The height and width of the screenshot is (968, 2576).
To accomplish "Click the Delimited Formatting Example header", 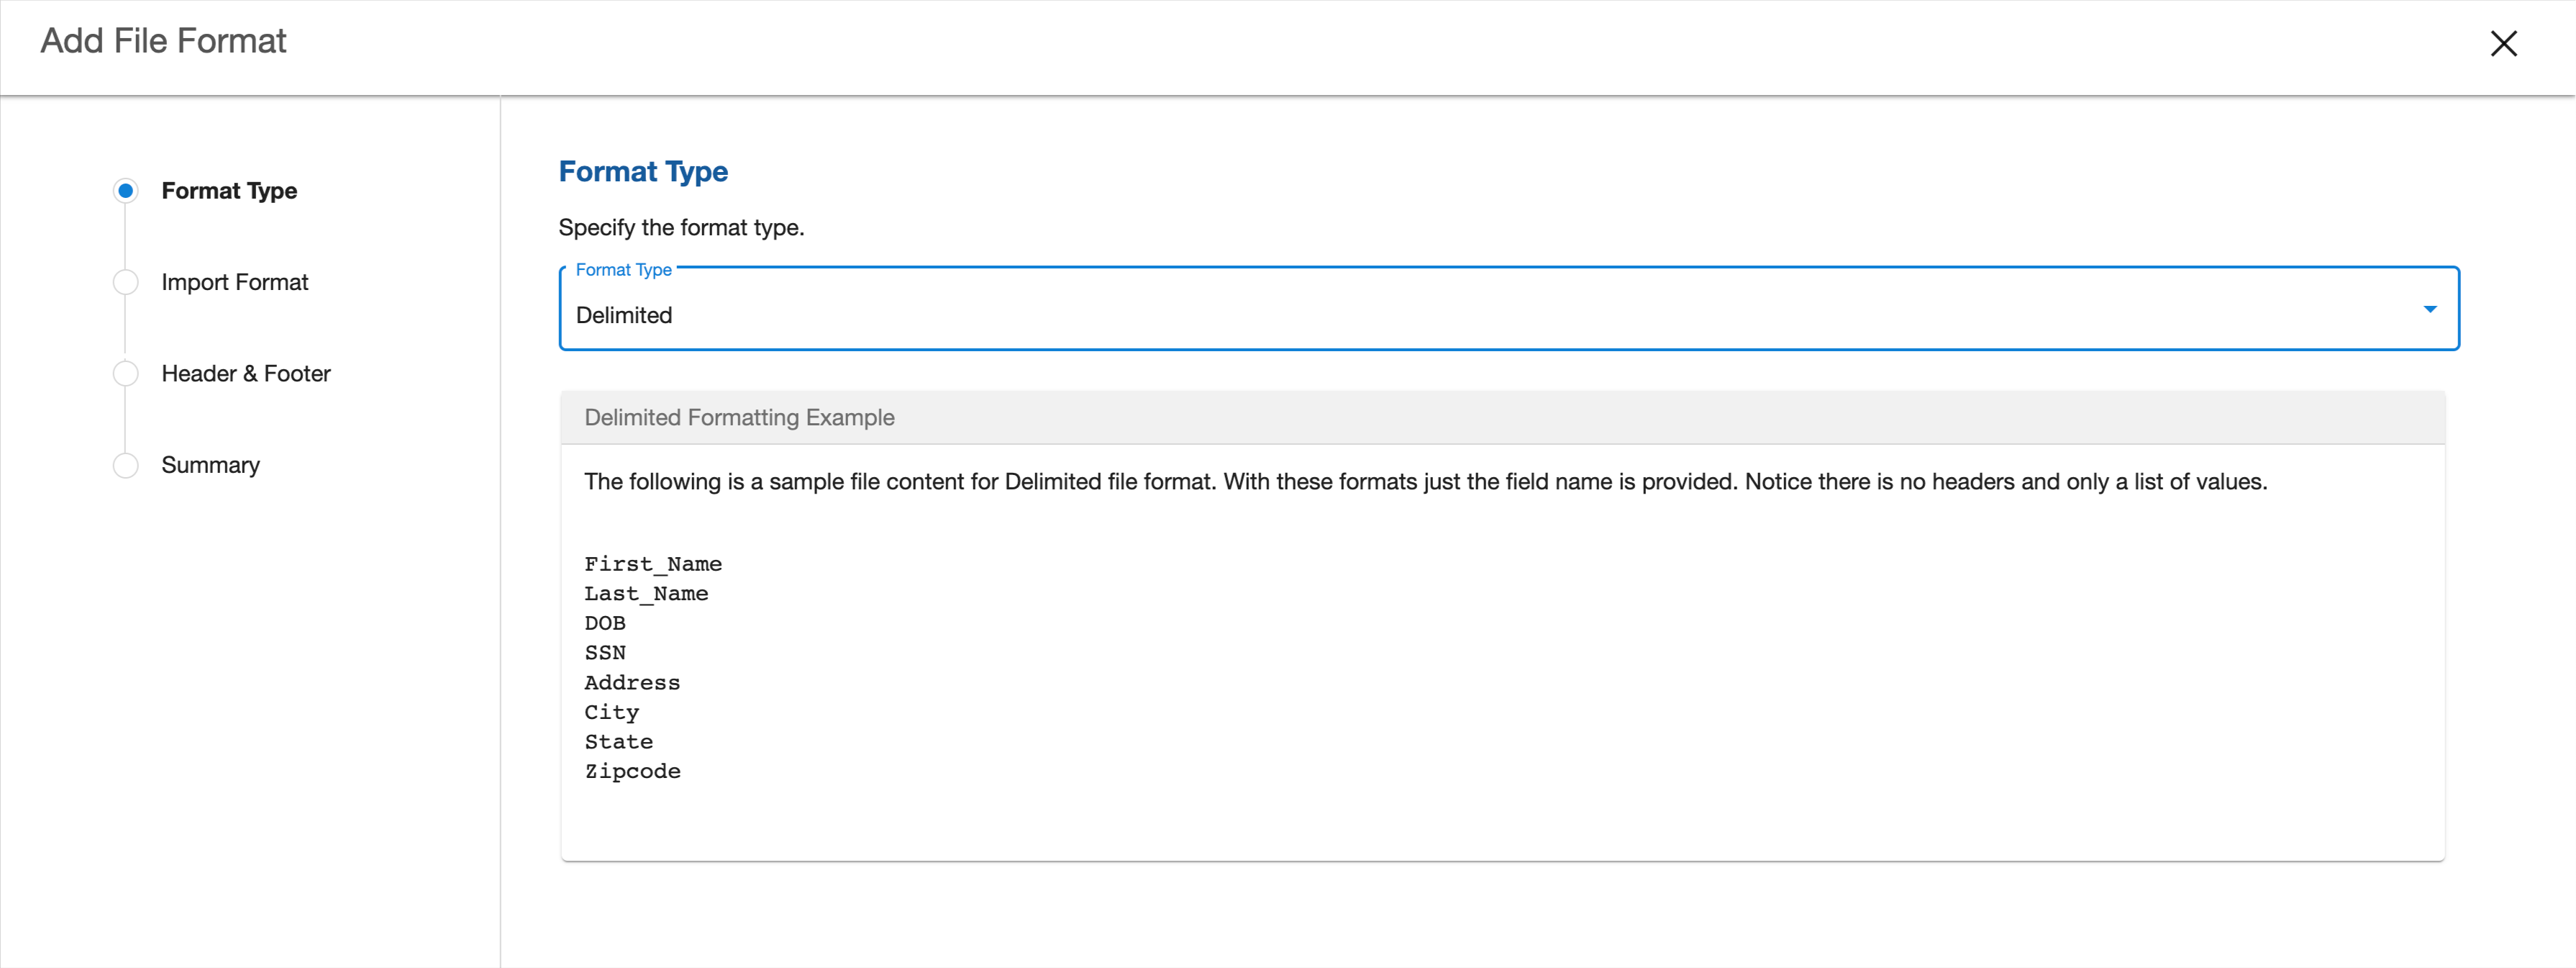I will point(739,417).
